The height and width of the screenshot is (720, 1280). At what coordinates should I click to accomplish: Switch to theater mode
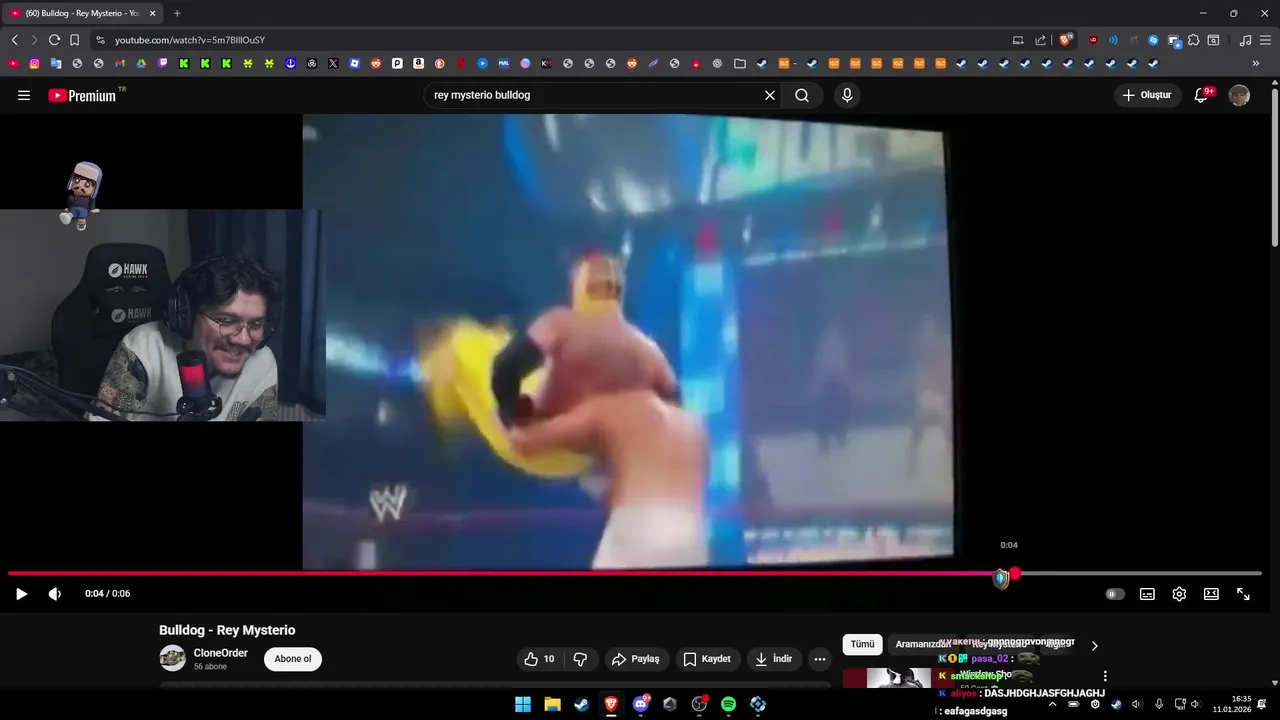(1211, 594)
